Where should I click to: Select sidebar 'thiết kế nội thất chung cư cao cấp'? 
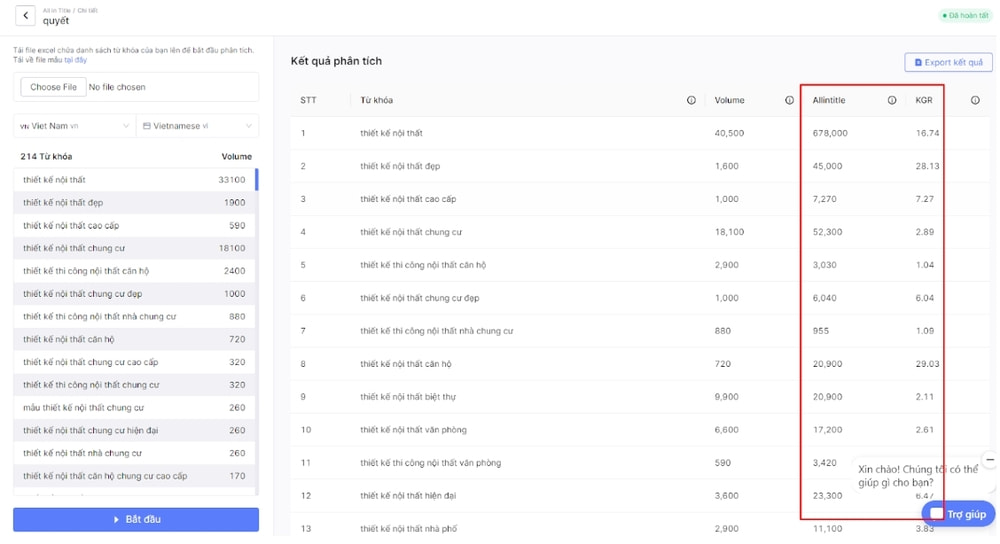pyautogui.click(x=134, y=362)
